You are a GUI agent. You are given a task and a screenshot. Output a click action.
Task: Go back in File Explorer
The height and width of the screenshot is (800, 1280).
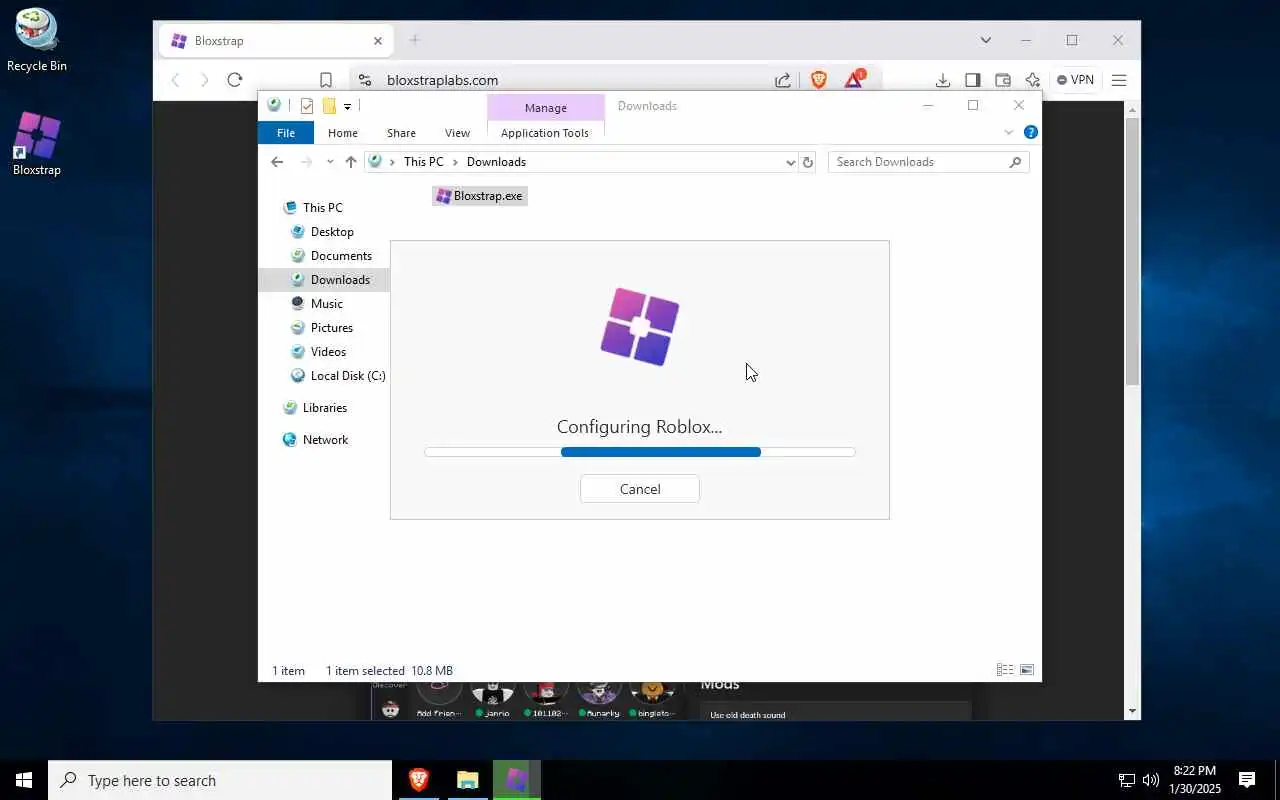tap(277, 162)
